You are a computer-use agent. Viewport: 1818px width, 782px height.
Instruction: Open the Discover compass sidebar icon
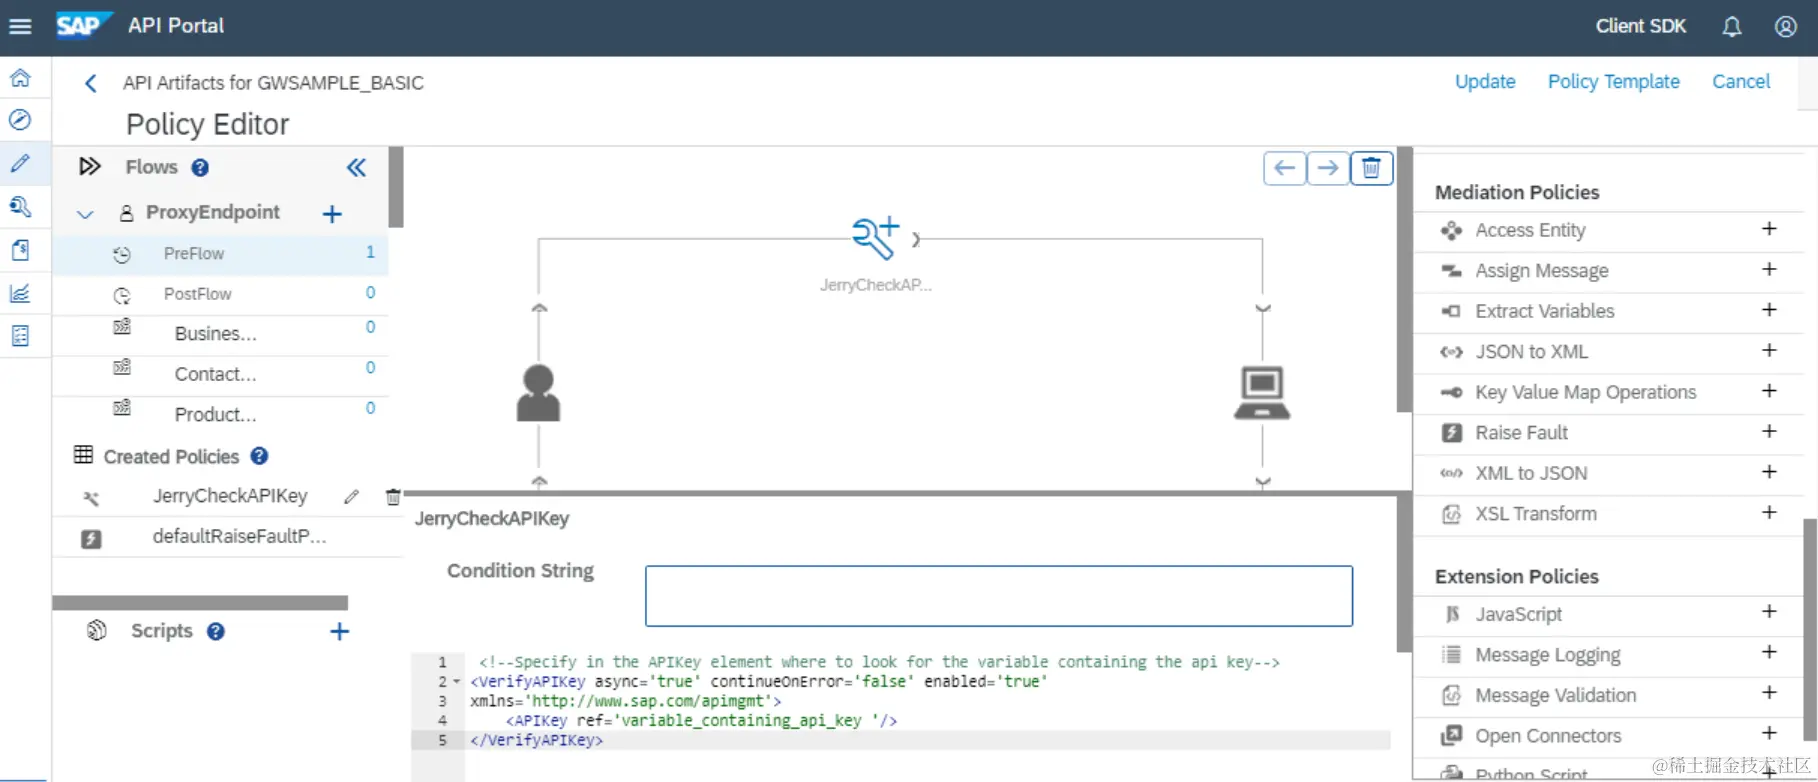point(20,120)
